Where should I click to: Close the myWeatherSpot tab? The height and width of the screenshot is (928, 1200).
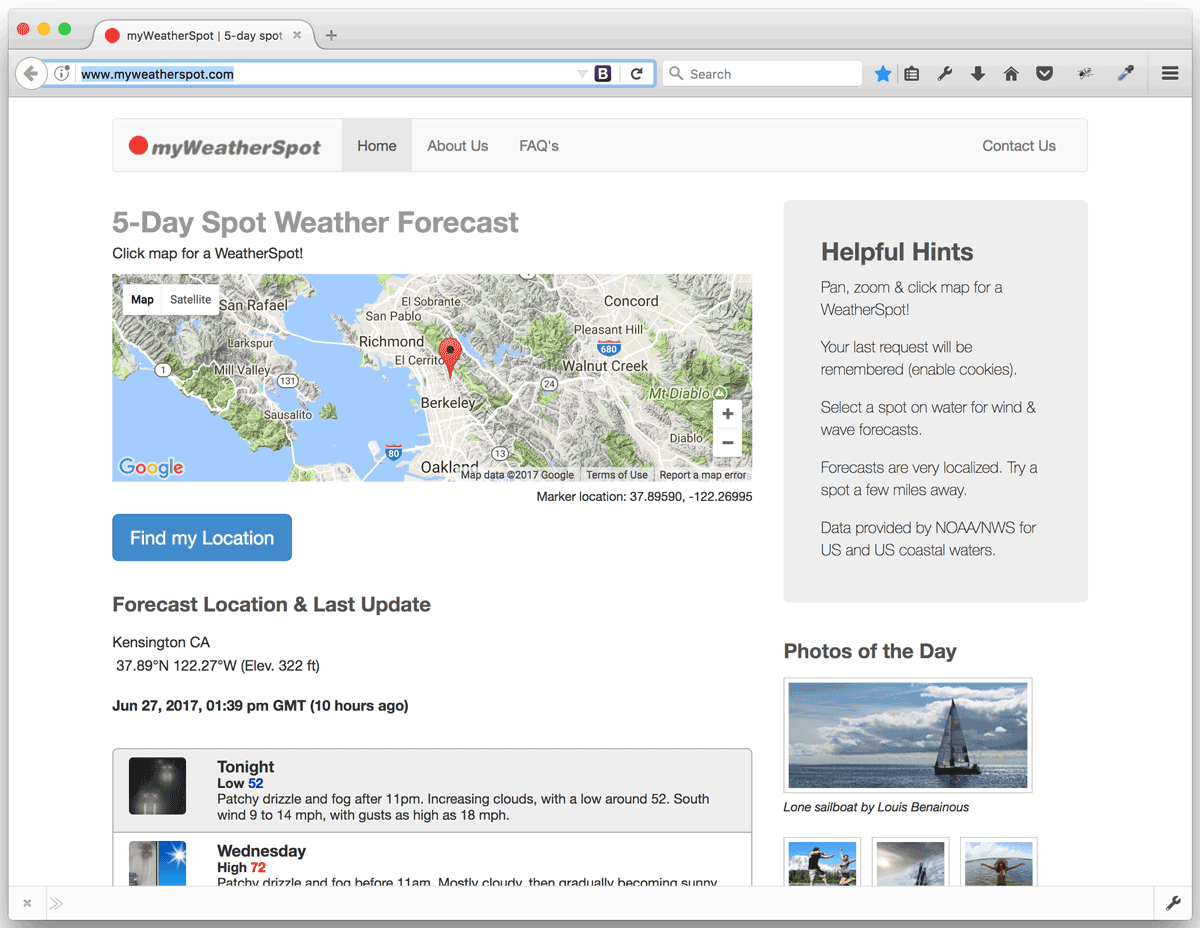(297, 35)
